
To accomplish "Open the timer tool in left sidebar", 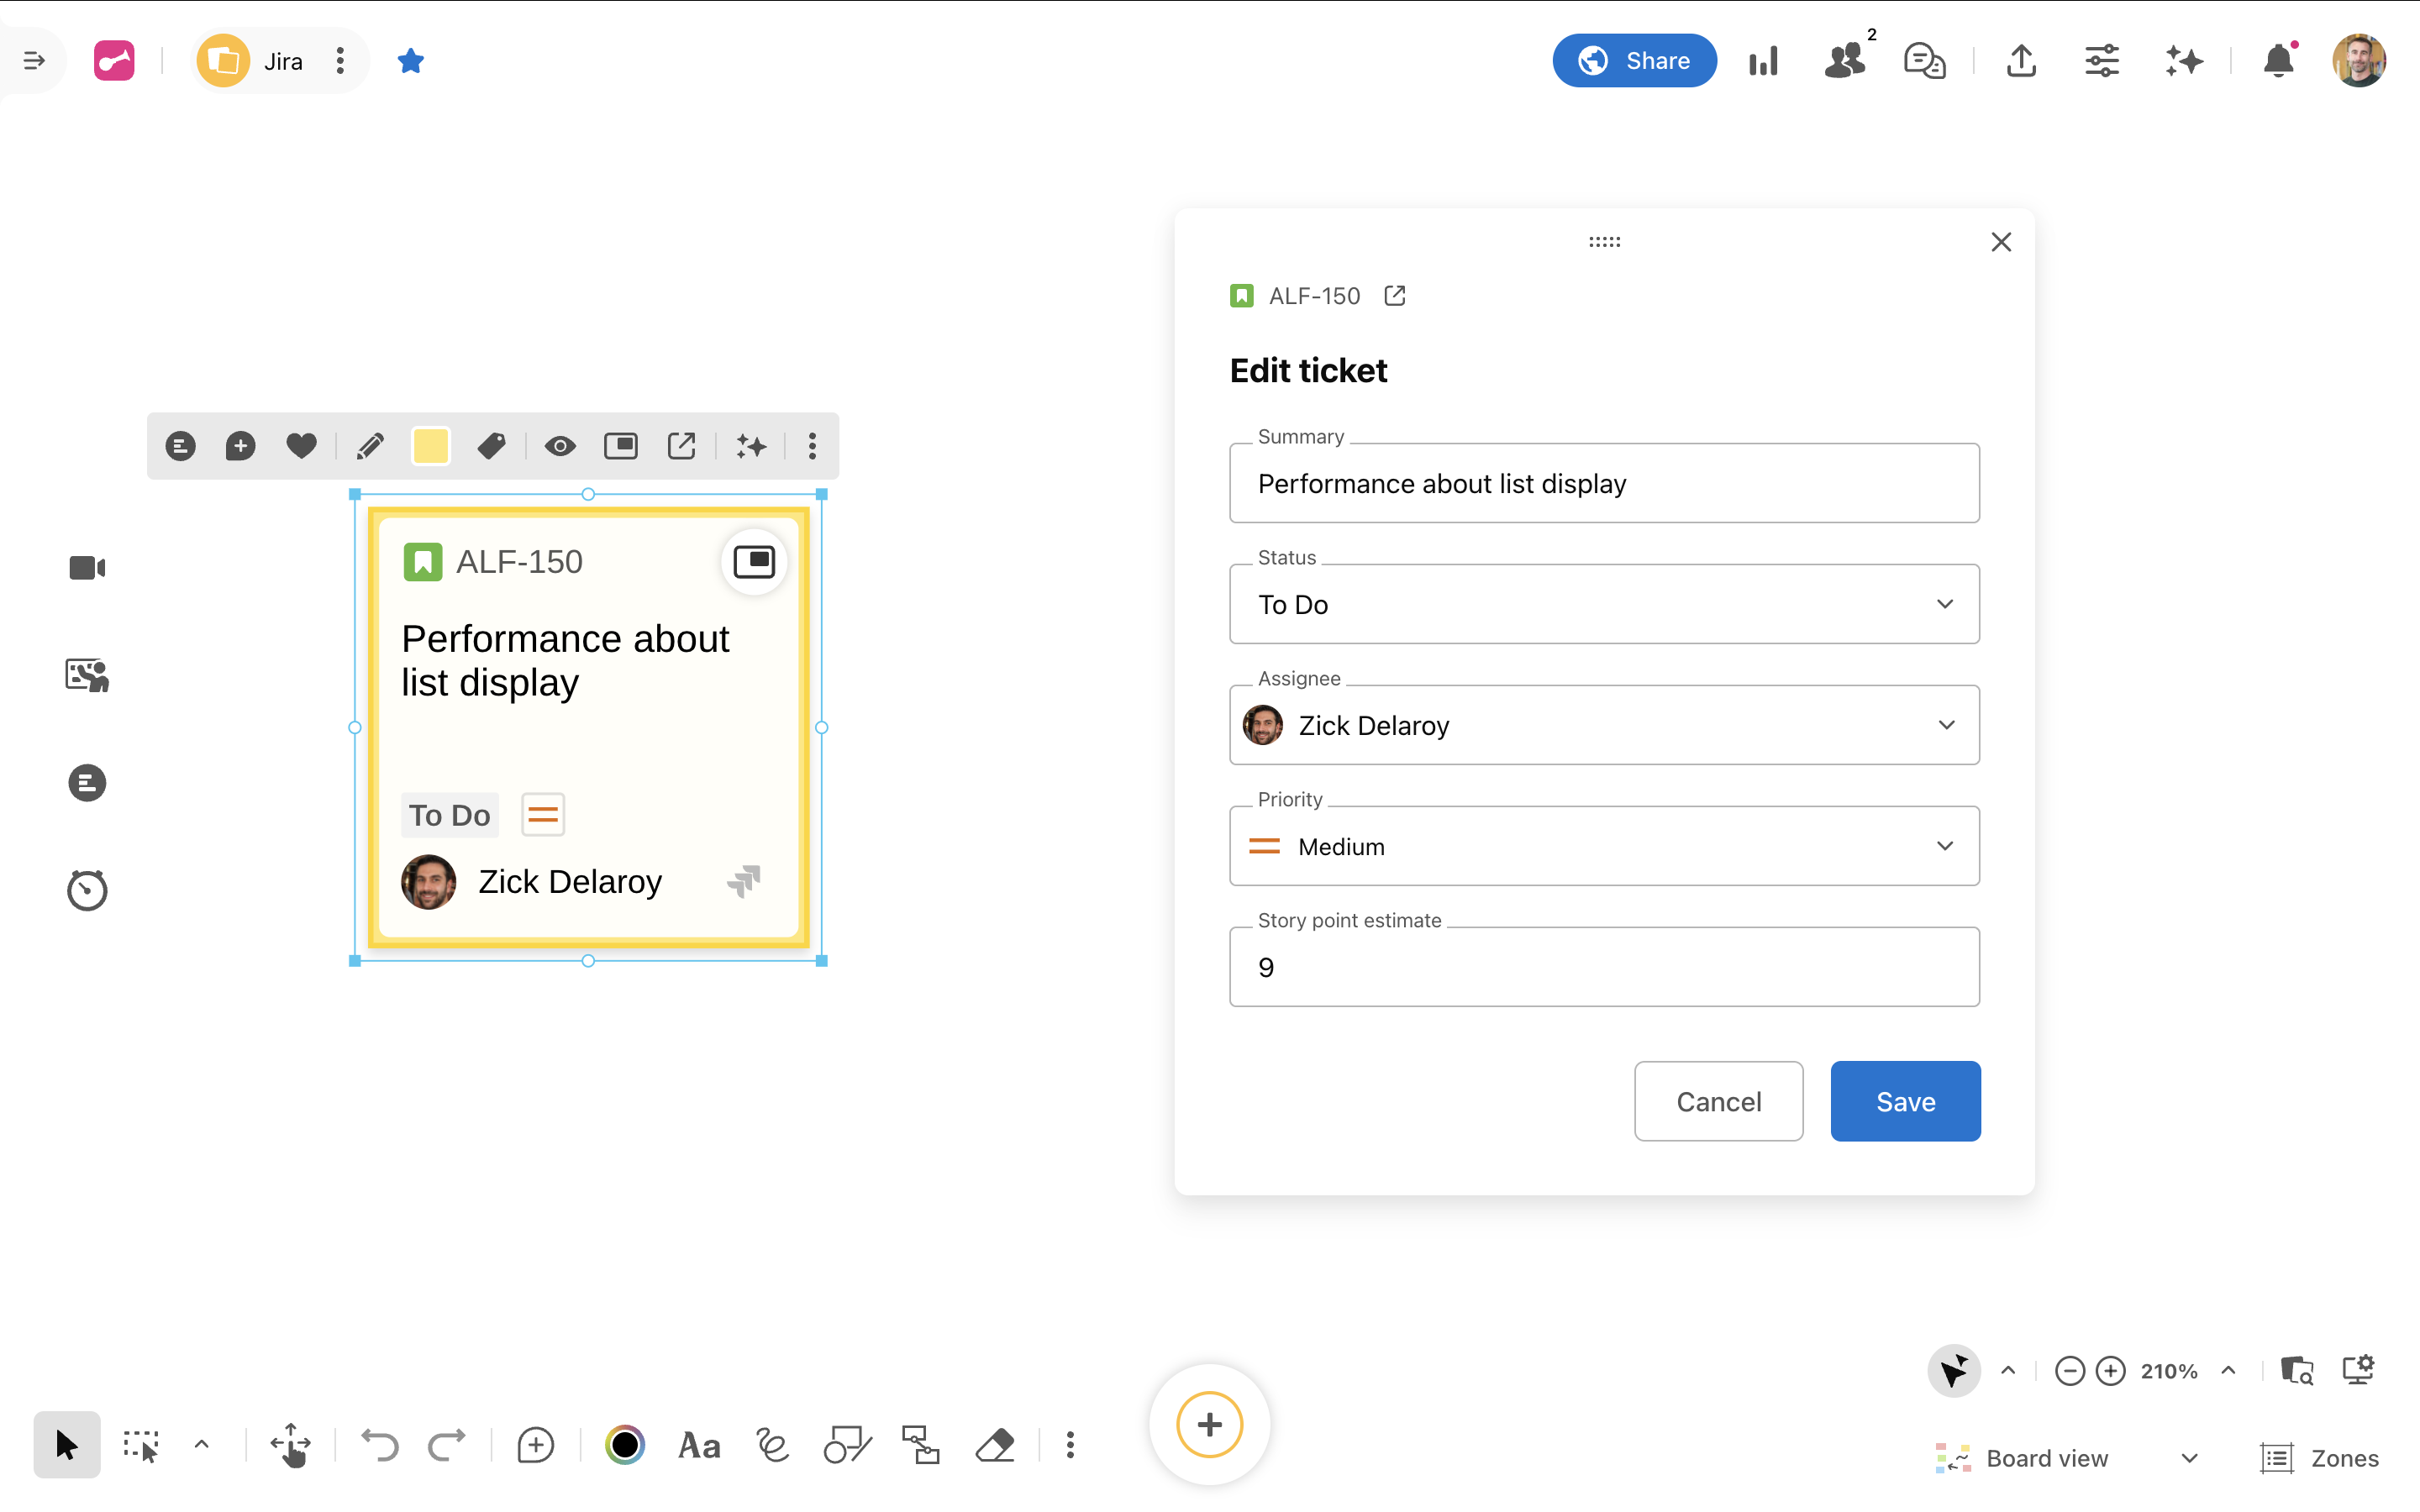I will 87,889.
